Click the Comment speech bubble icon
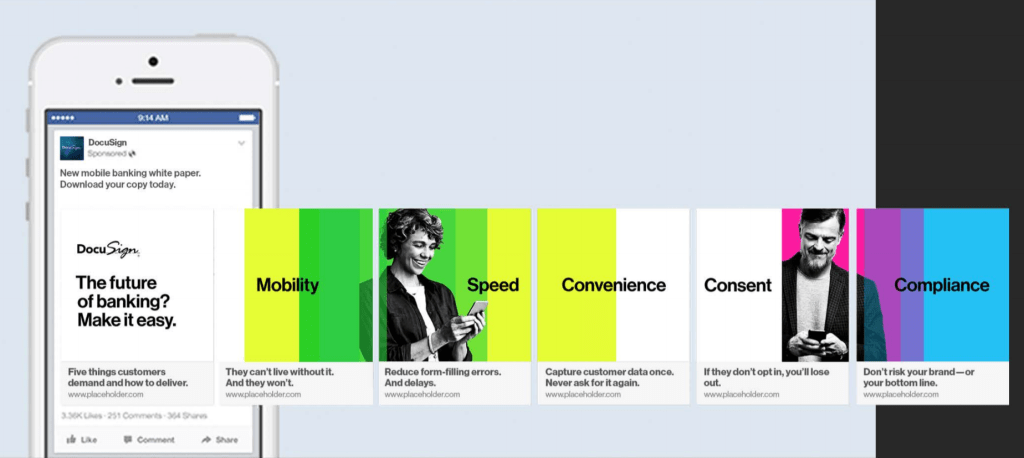 tap(129, 439)
